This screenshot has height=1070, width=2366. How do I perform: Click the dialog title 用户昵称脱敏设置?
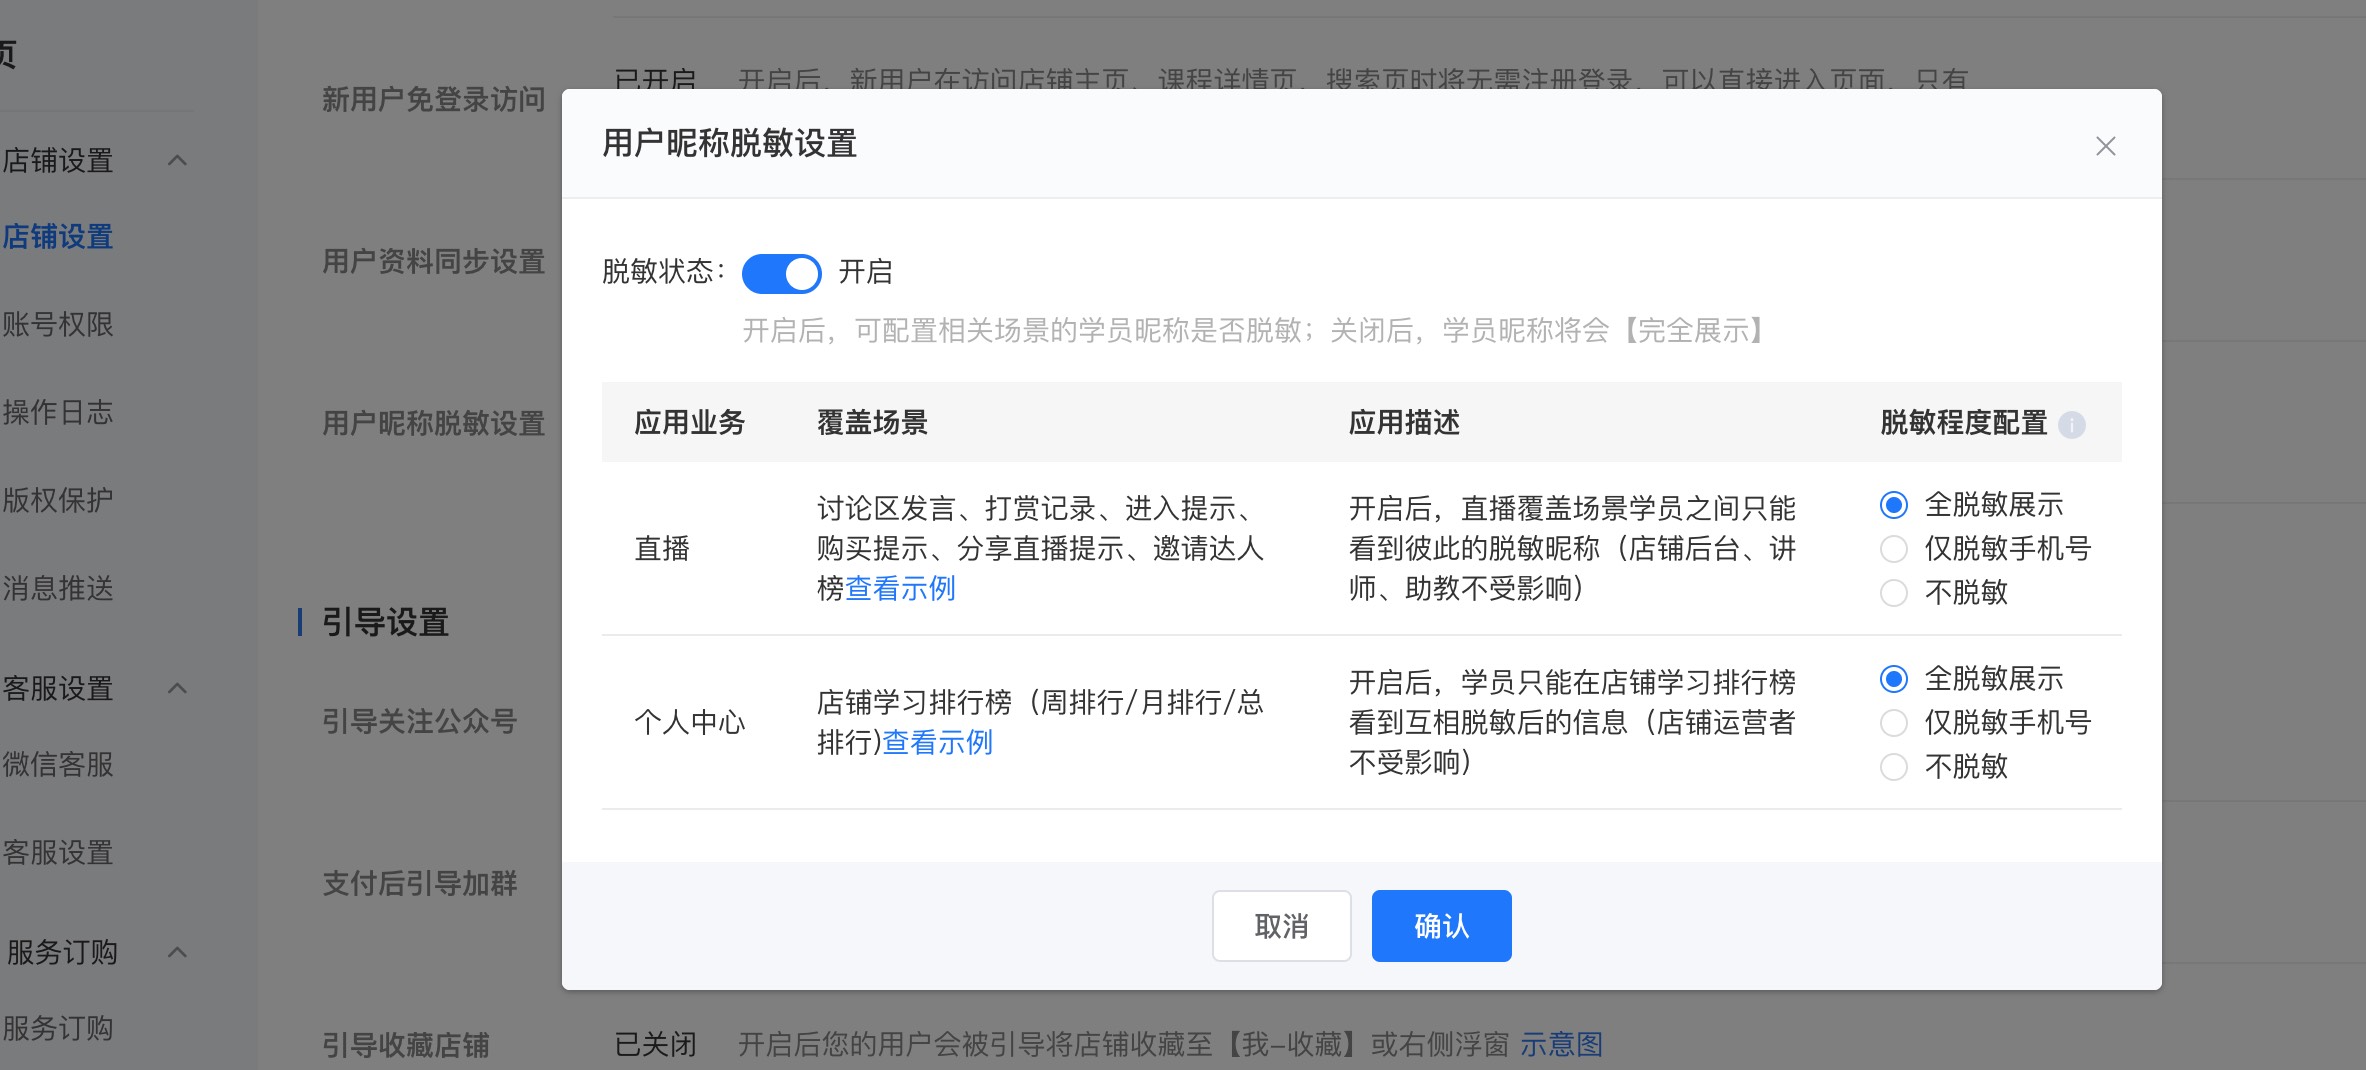click(729, 144)
